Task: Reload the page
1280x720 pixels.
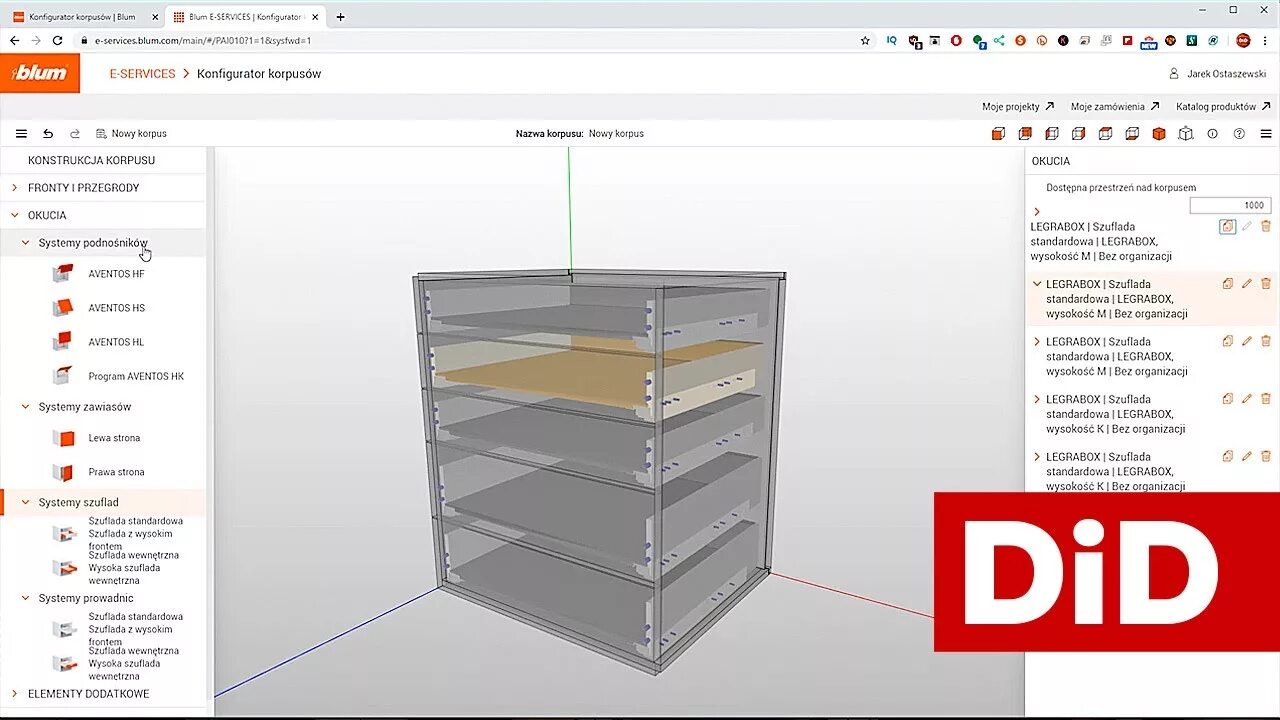Action: click(x=58, y=40)
